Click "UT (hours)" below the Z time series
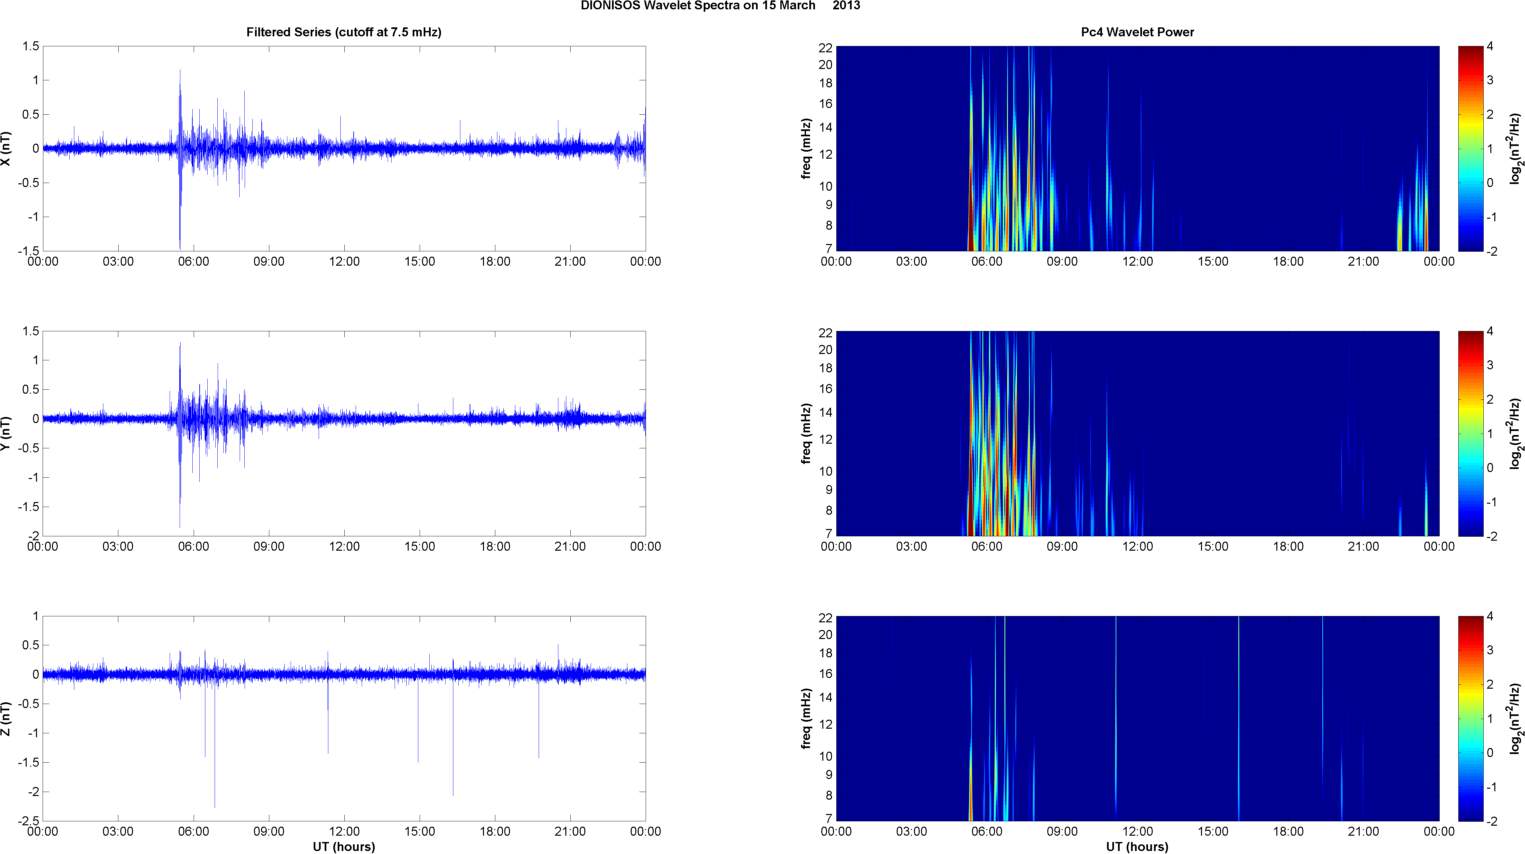 pos(344,846)
